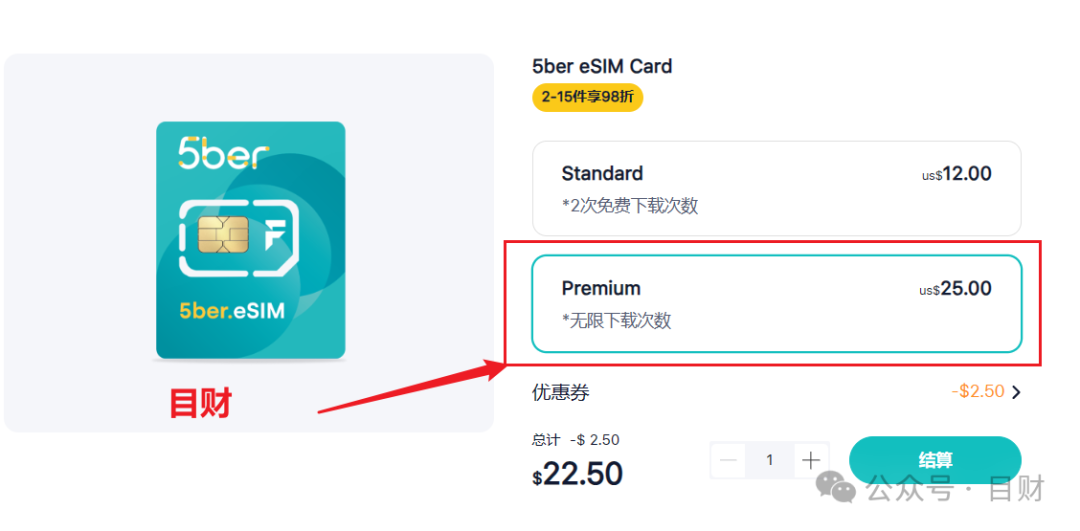Click the F1 mark on SIM graphic

[x=276, y=237]
